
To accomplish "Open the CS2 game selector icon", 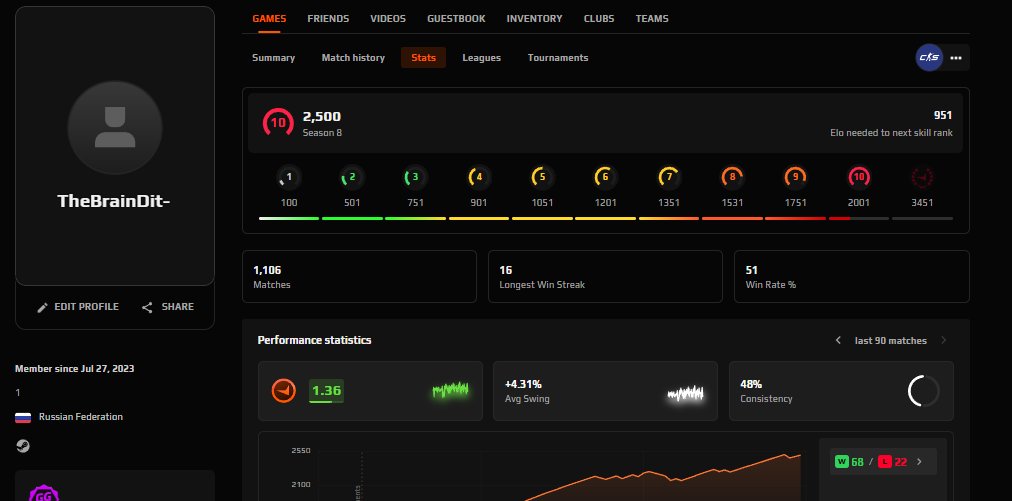I will tap(929, 57).
